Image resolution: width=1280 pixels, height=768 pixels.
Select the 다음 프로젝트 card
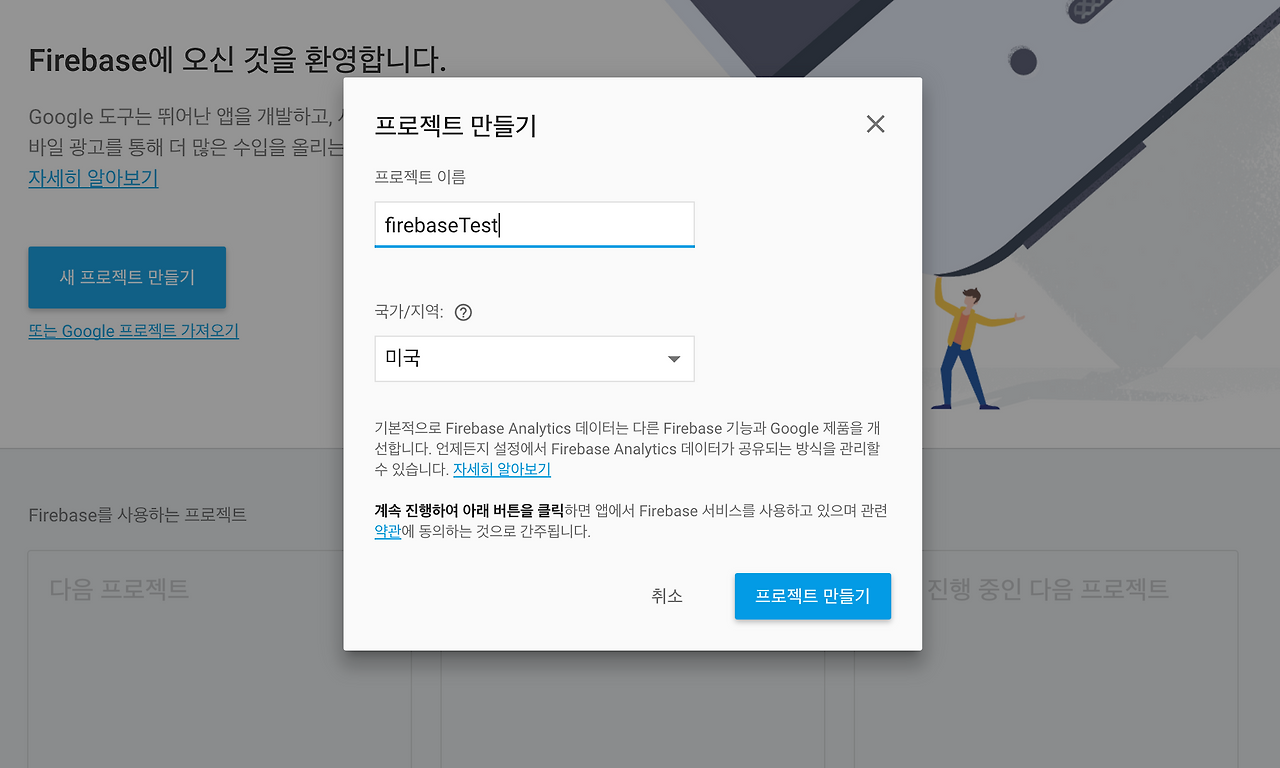tap(220, 659)
